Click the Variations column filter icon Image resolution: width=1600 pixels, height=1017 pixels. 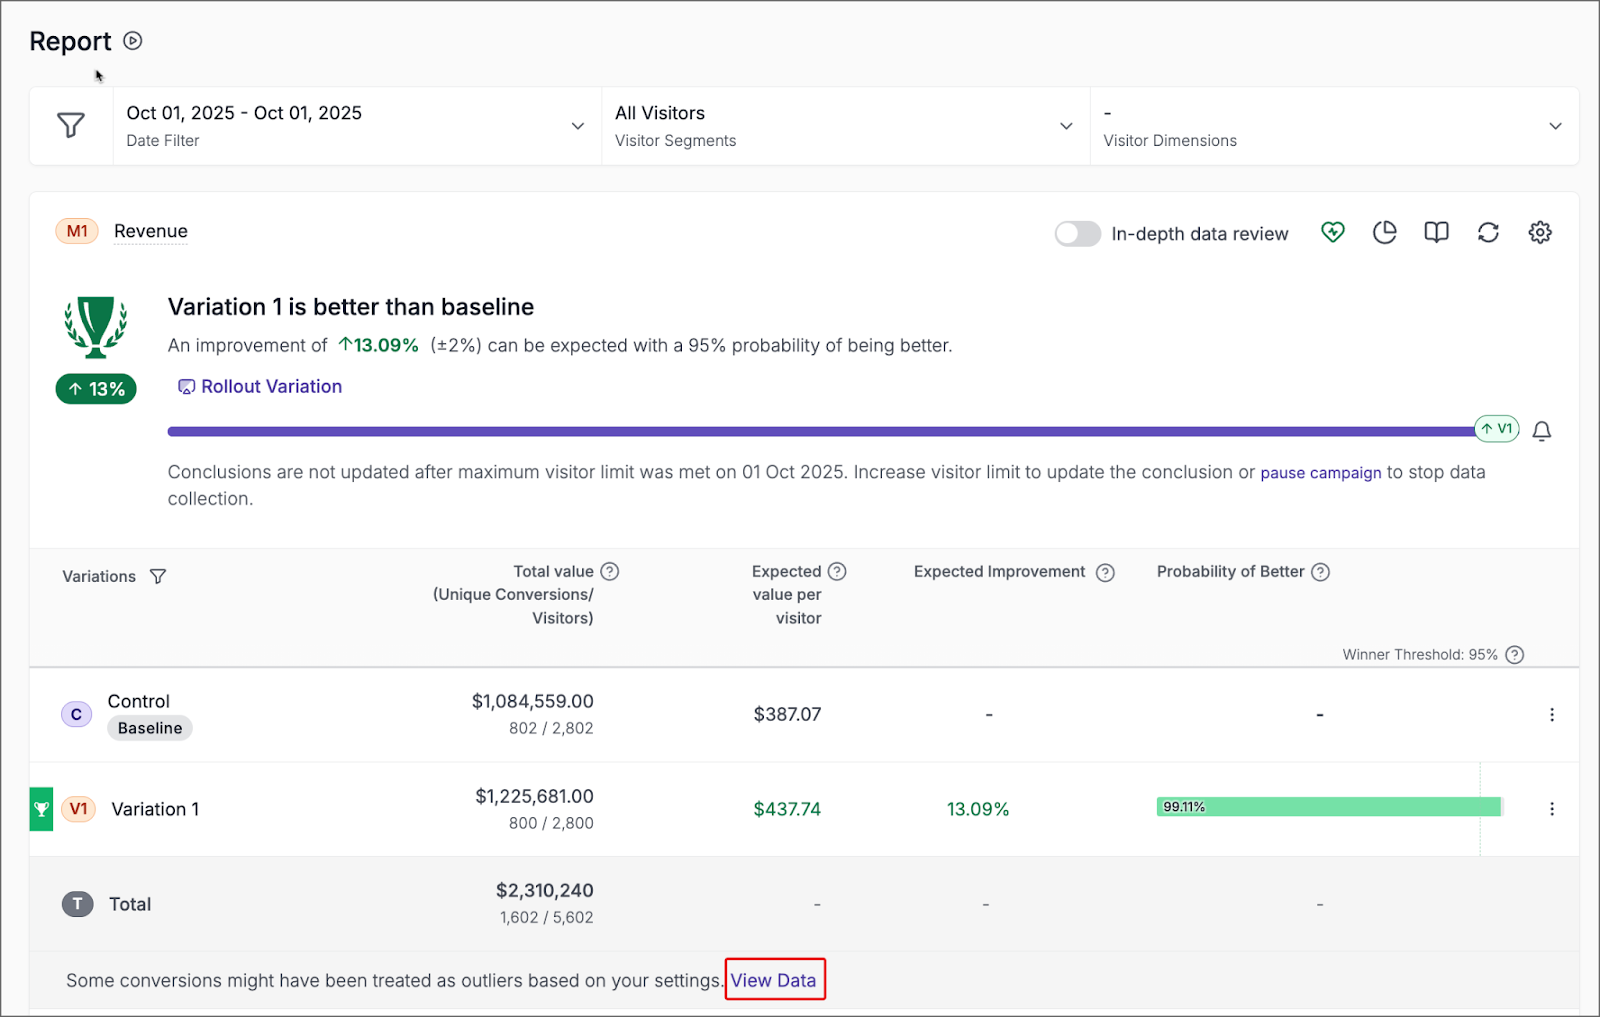[158, 577]
